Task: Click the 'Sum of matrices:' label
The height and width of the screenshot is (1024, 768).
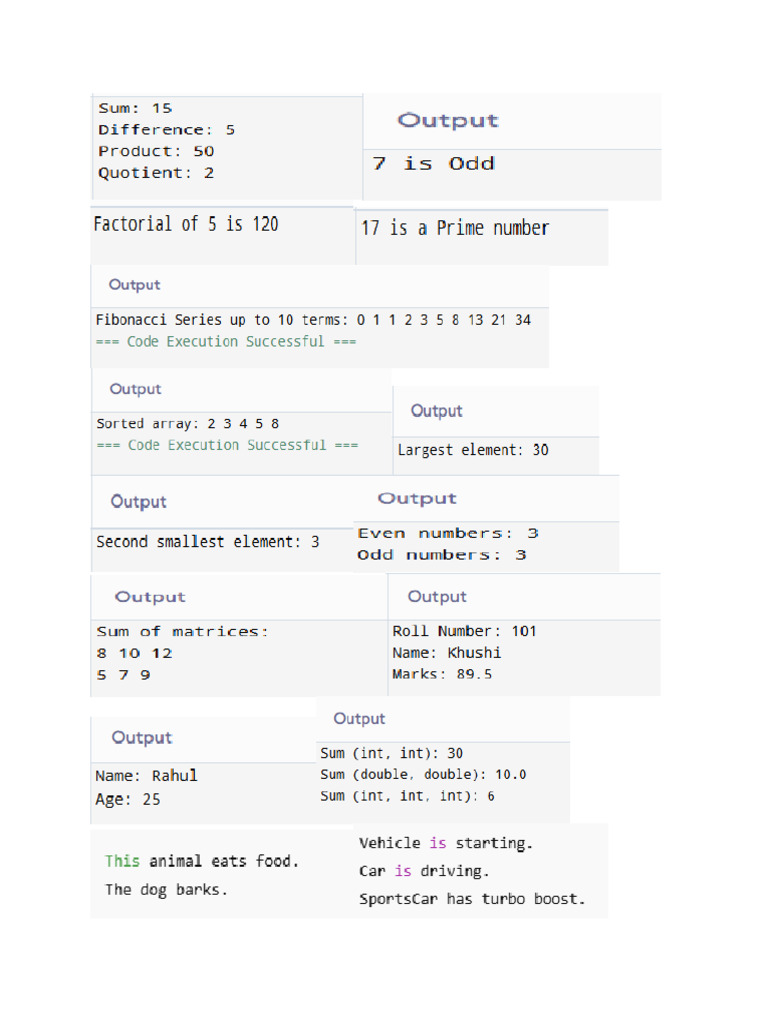Action: coord(182,632)
